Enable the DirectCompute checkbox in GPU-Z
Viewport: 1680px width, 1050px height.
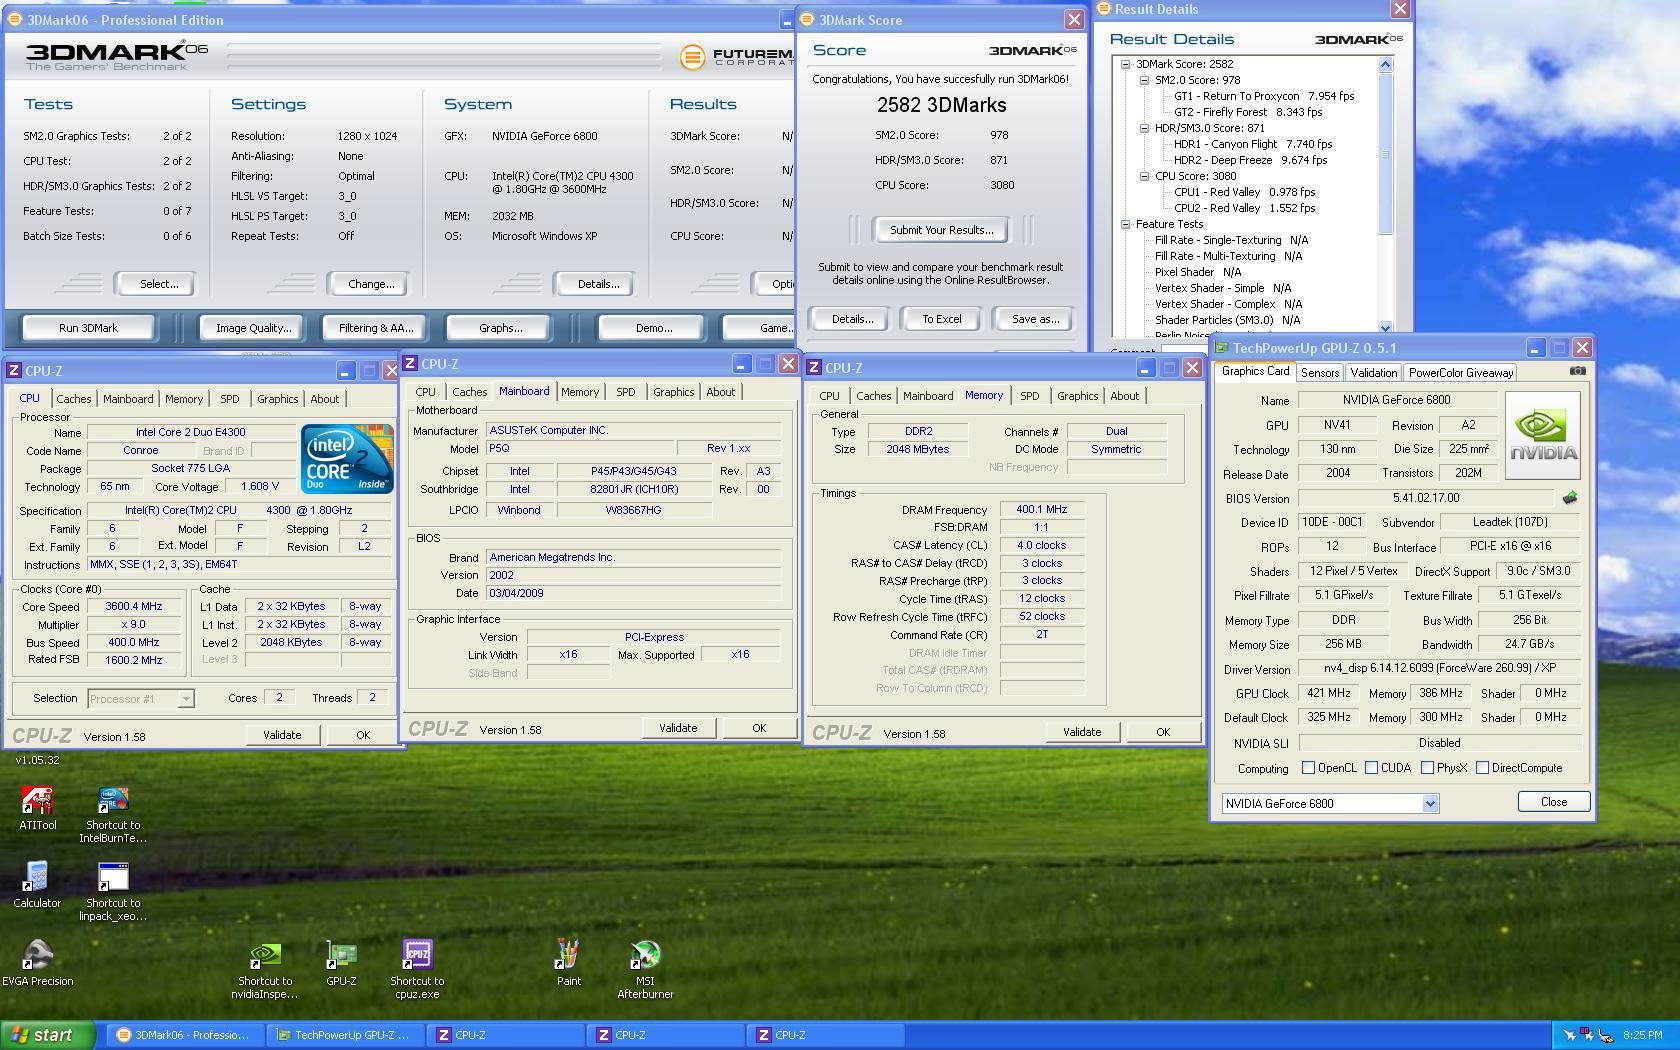(x=1482, y=768)
